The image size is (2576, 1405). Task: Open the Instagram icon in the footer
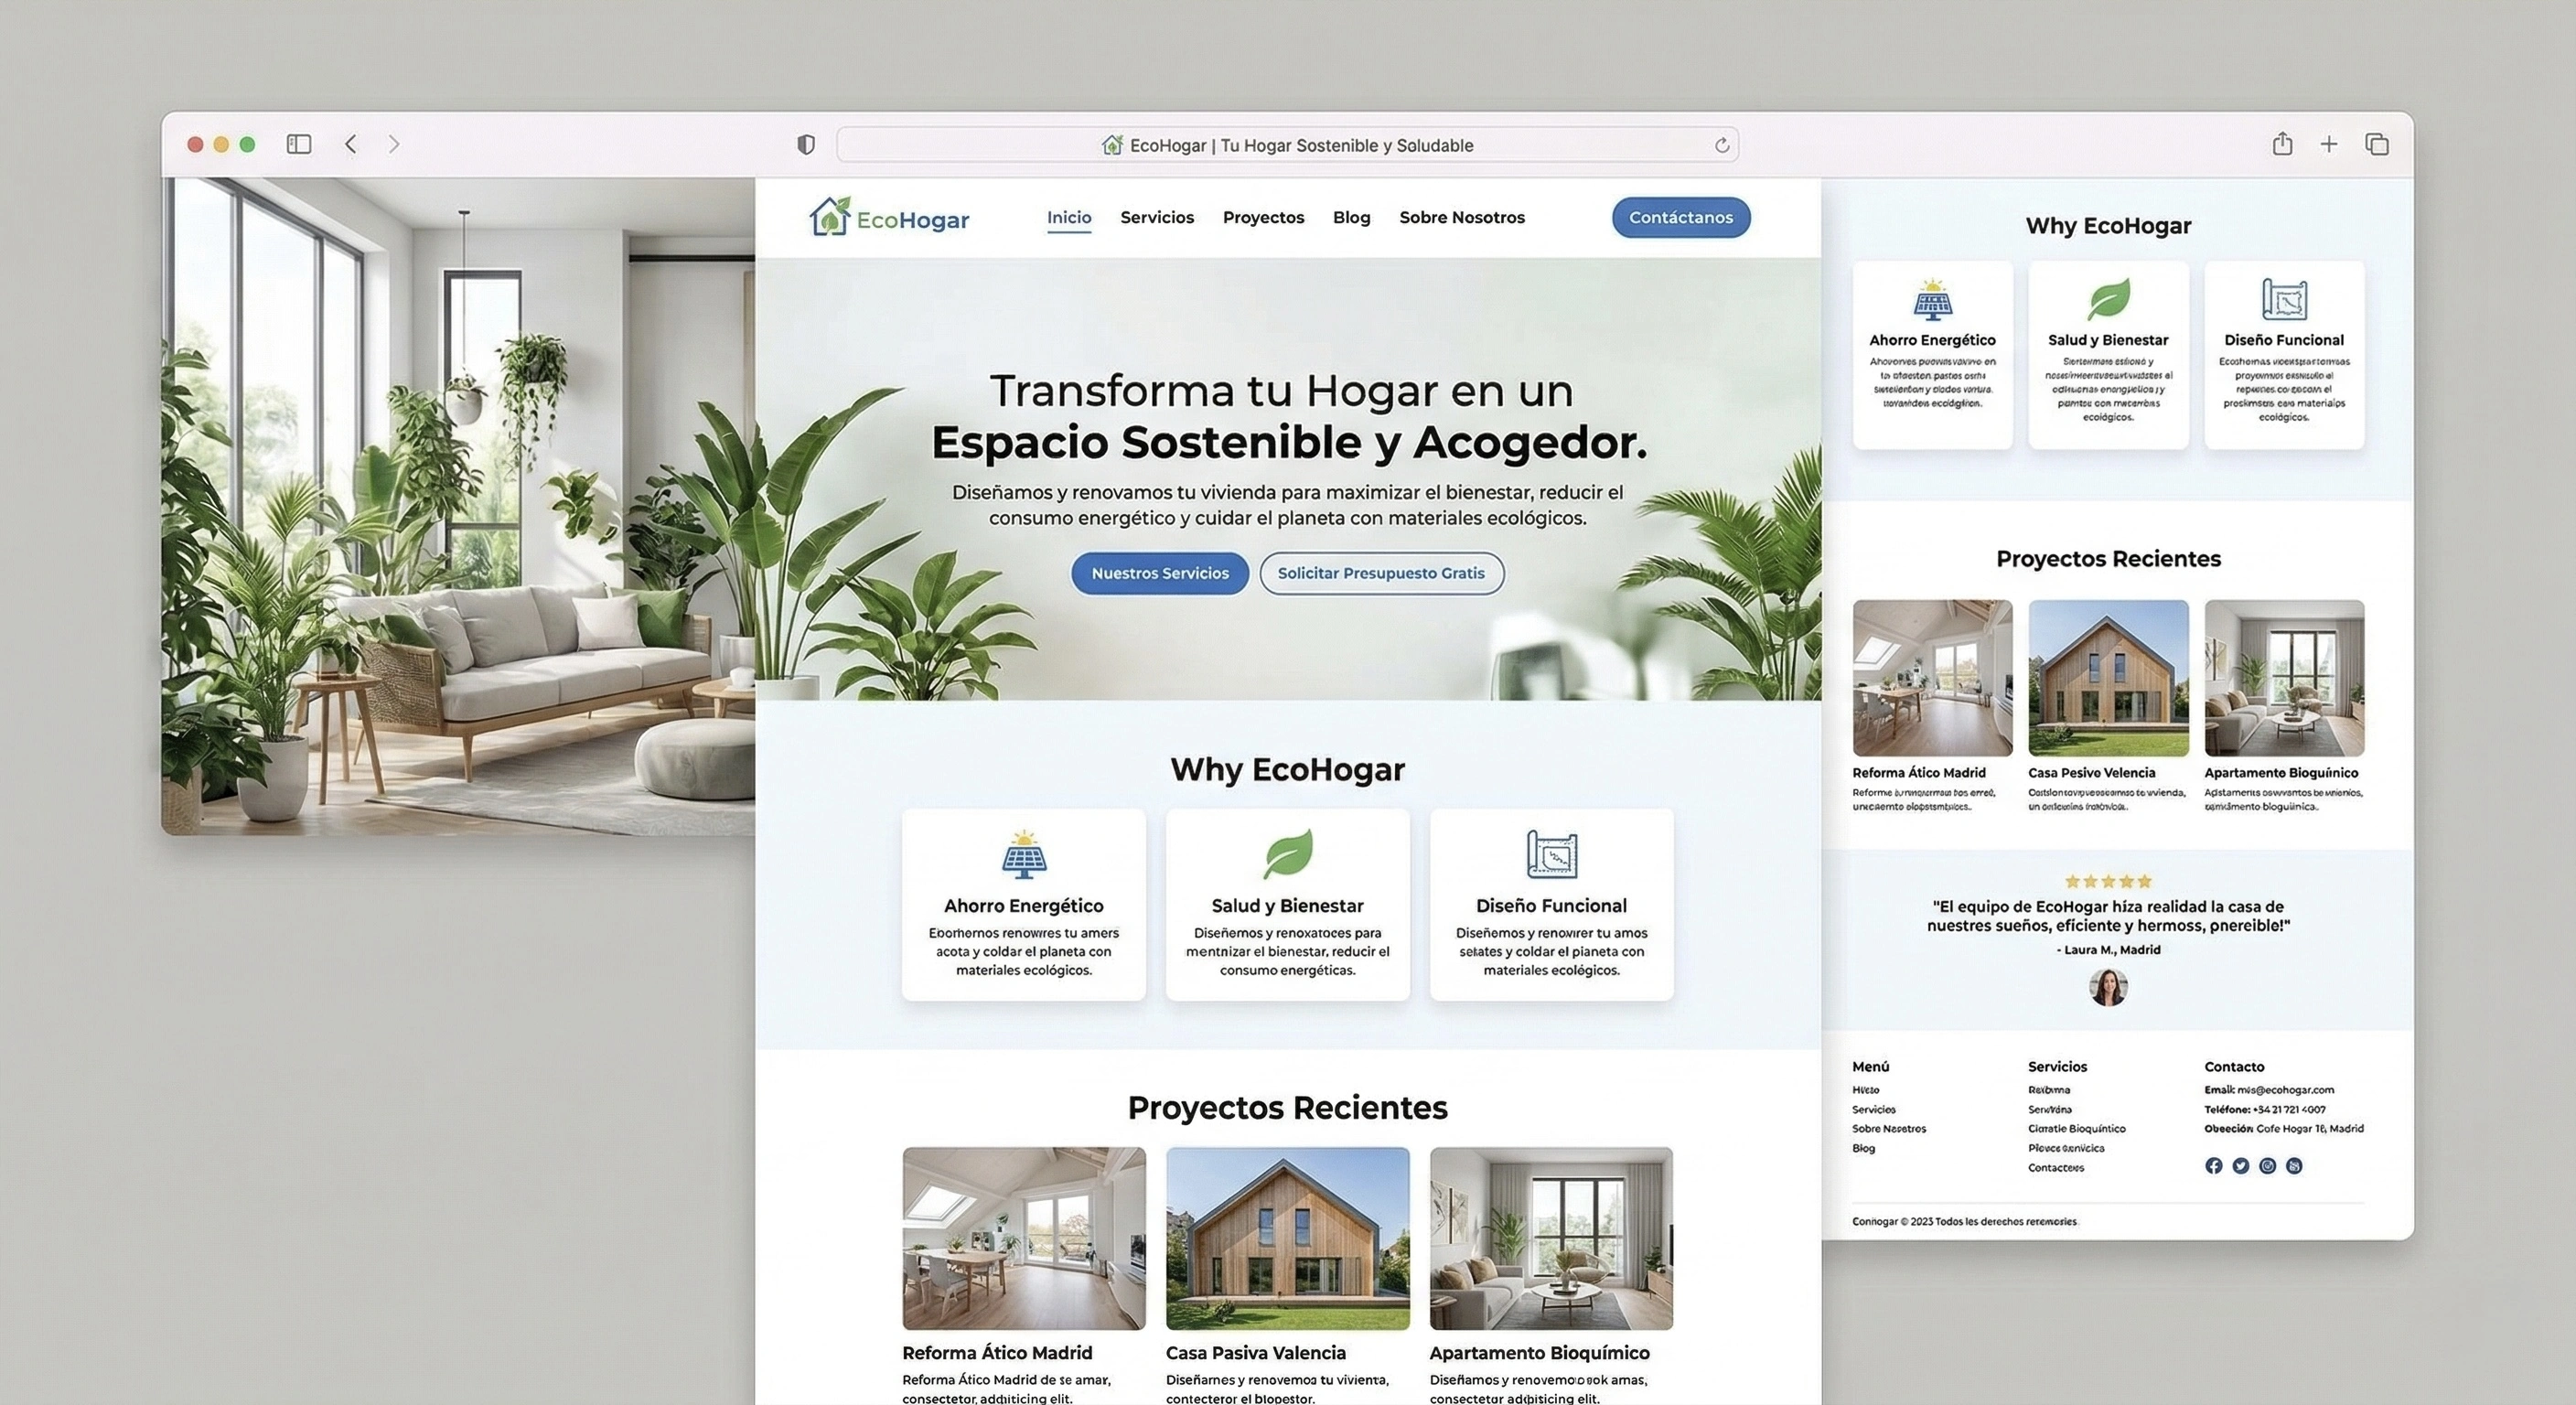(2267, 1165)
